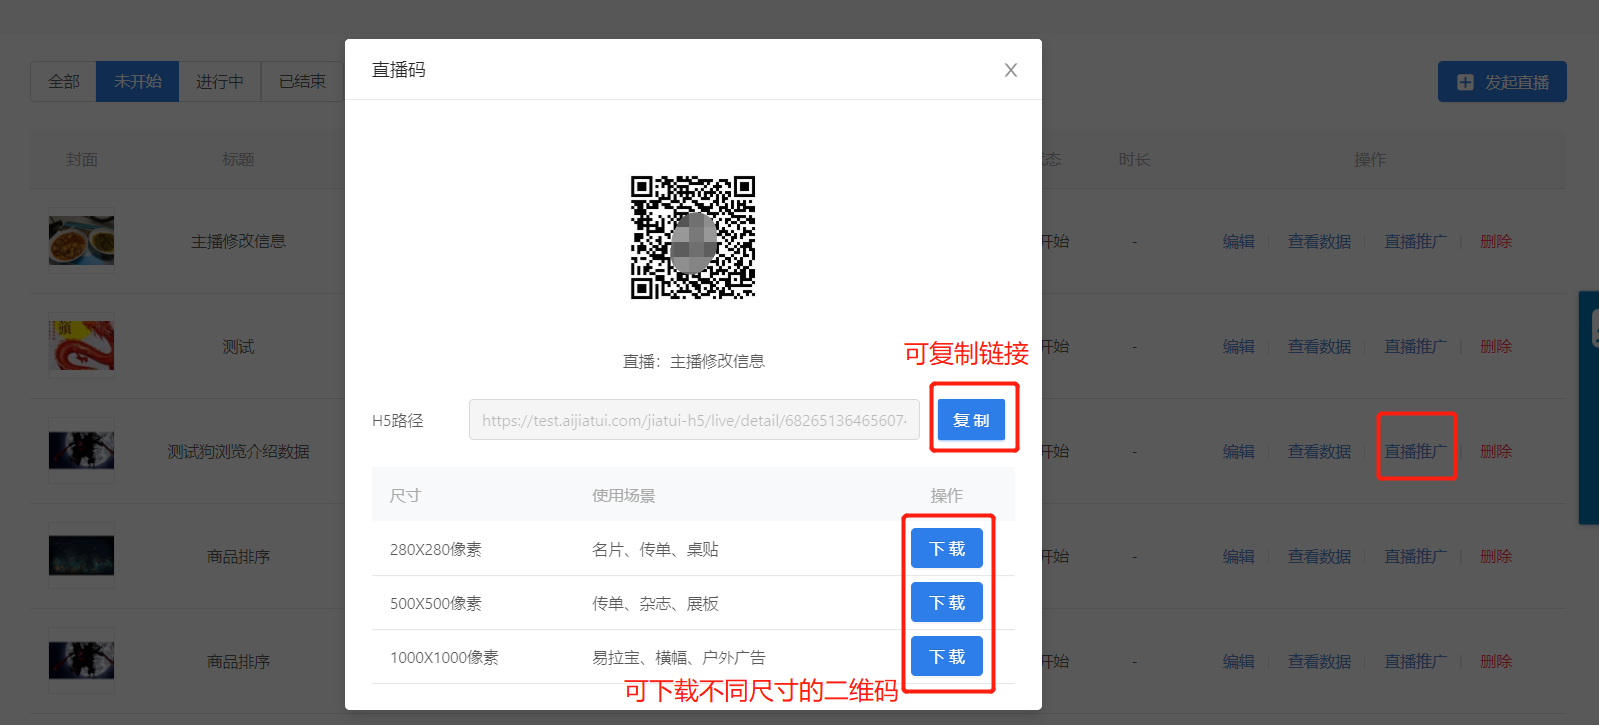Open 查看数据 for first 商品排序 row
Screen dimensions: 1599x725
click(1319, 556)
